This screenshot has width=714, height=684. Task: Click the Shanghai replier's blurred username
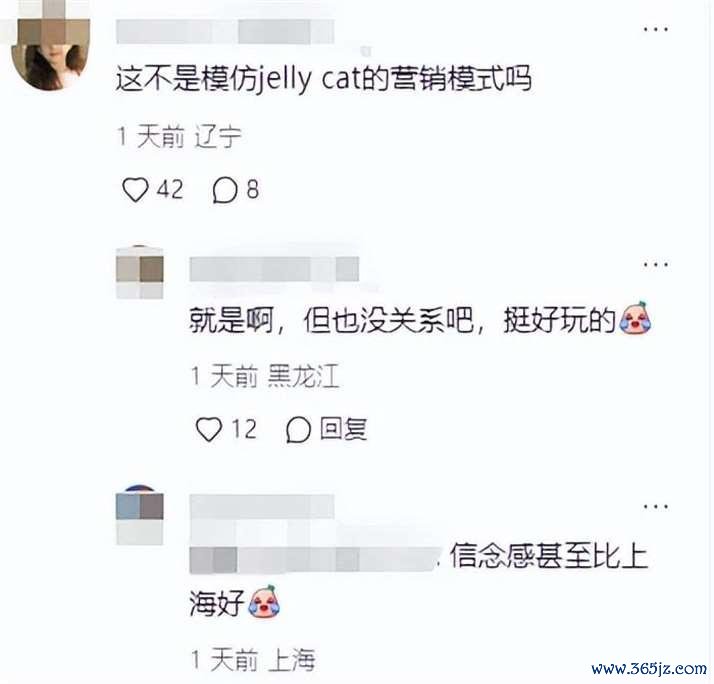(x=262, y=506)
